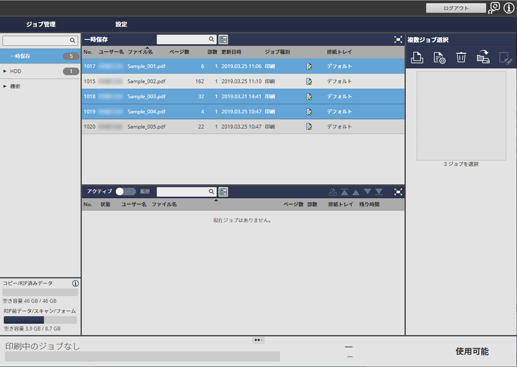Click the interrupt print icon in active toolbar
This screenshot has height=367, width=517.
coord(332,192)
